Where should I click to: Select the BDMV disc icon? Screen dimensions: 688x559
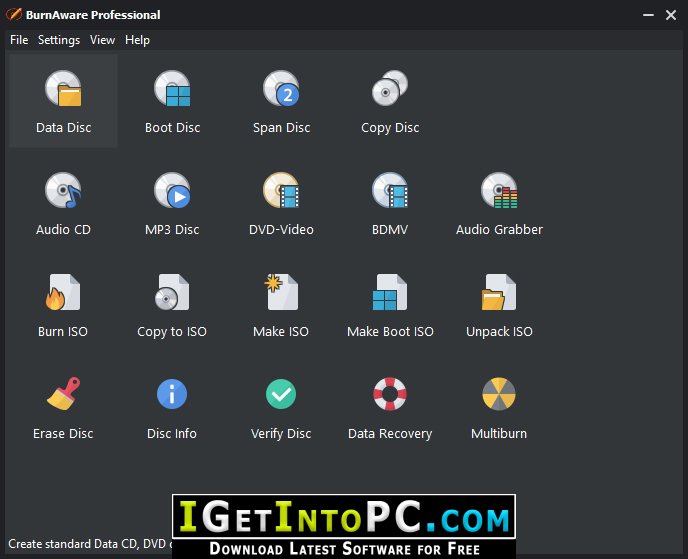point(390,190)
